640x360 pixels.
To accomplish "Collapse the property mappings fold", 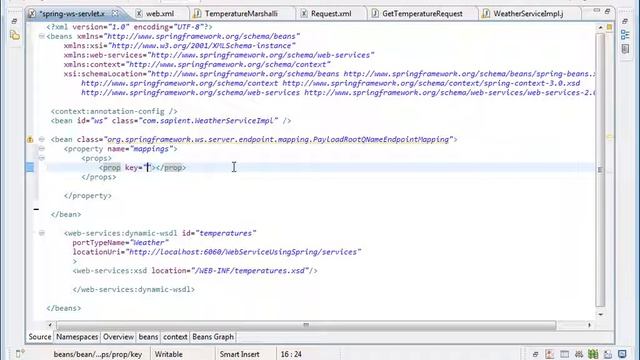I will coord(42,149).
